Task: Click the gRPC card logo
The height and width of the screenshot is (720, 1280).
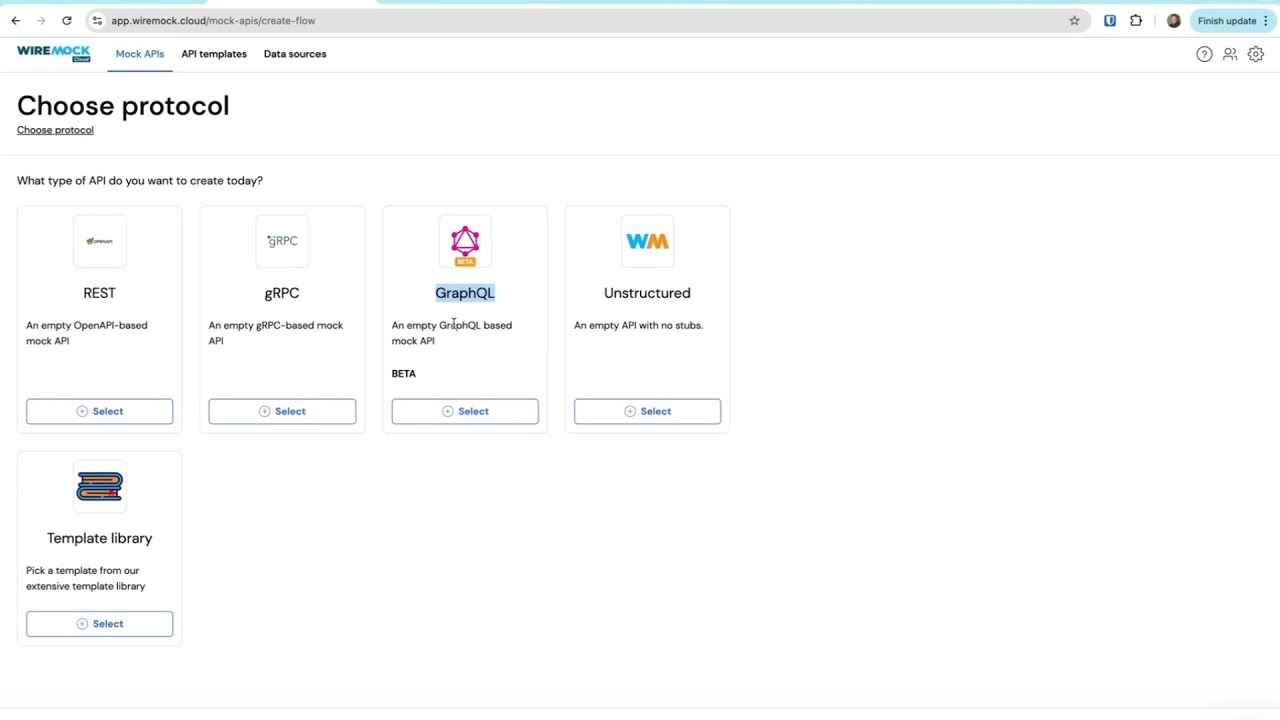Action: (282, 241)
